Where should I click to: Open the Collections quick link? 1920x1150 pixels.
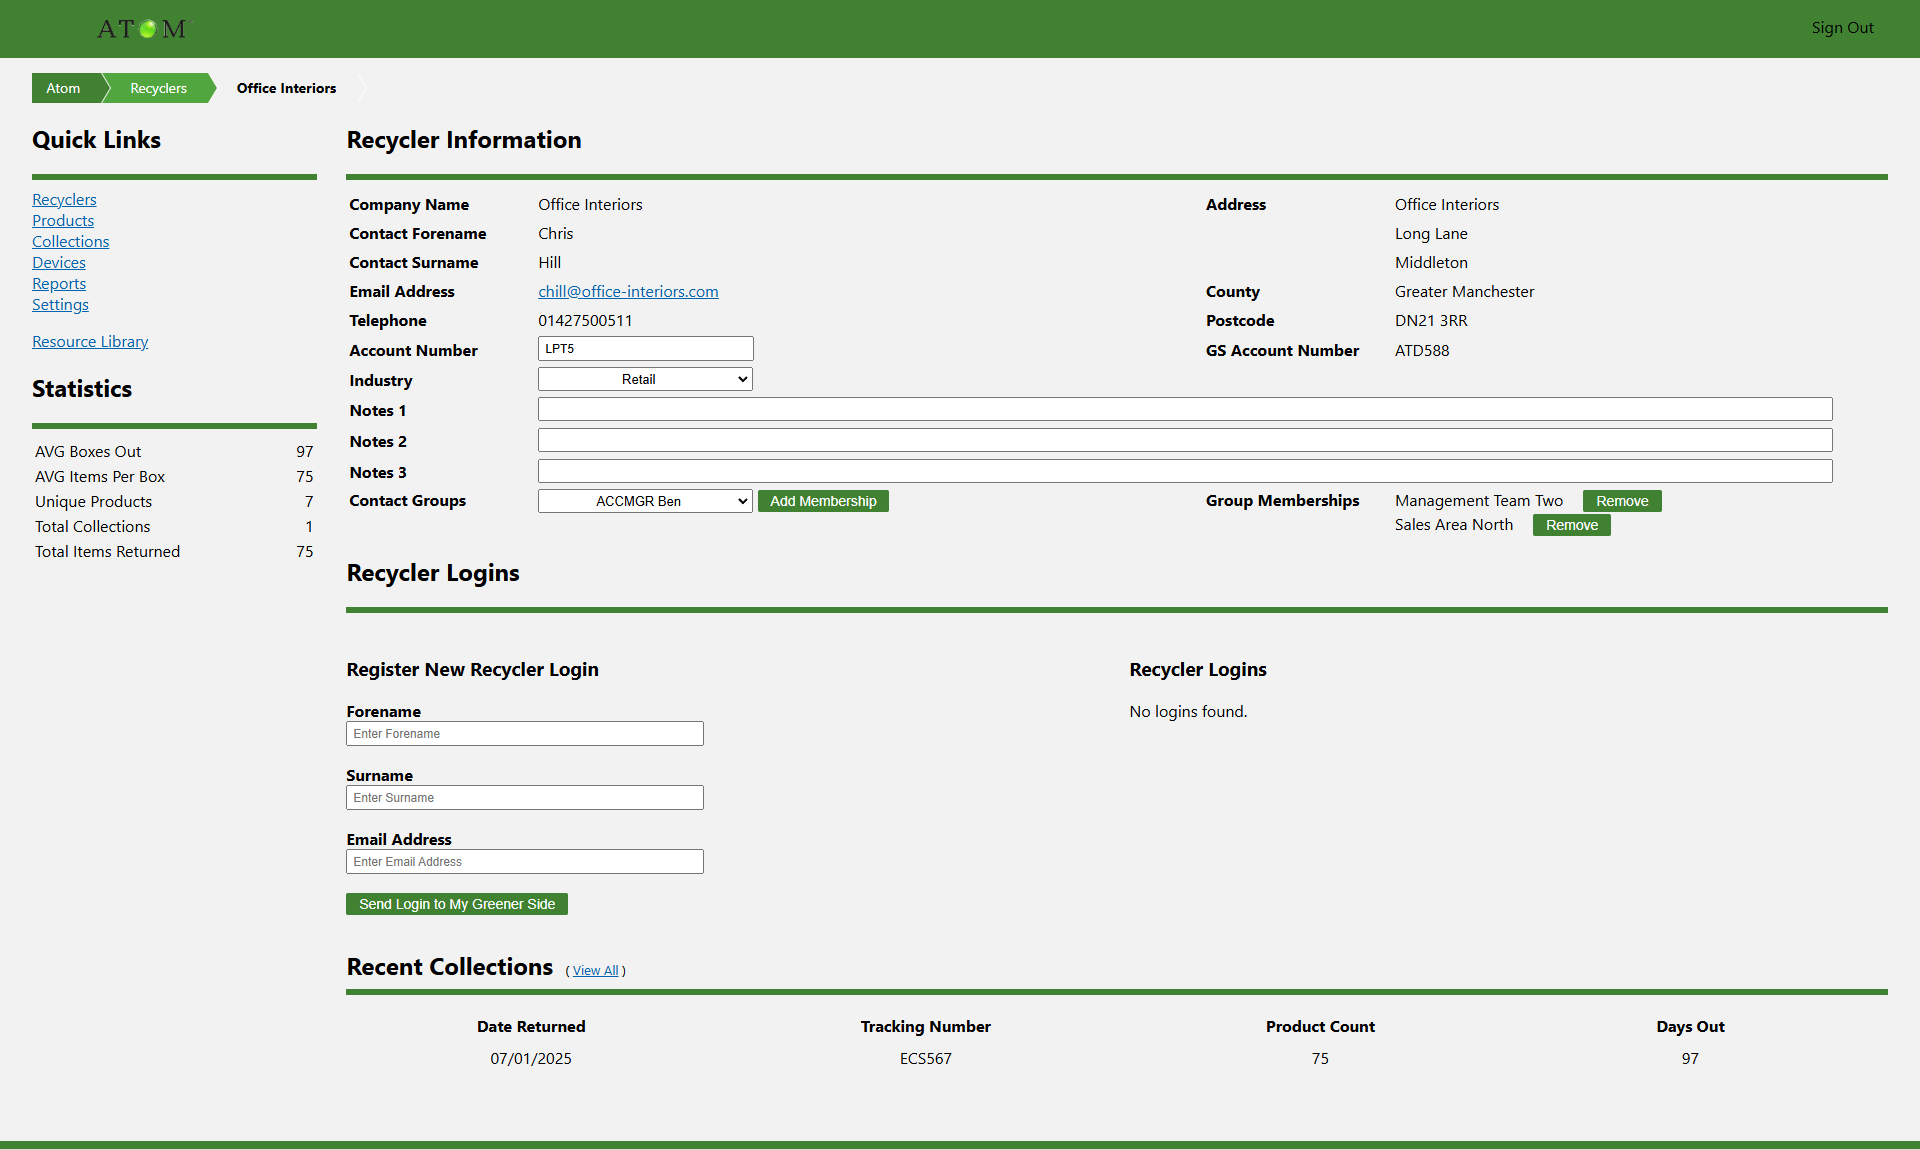click(70, 242)
